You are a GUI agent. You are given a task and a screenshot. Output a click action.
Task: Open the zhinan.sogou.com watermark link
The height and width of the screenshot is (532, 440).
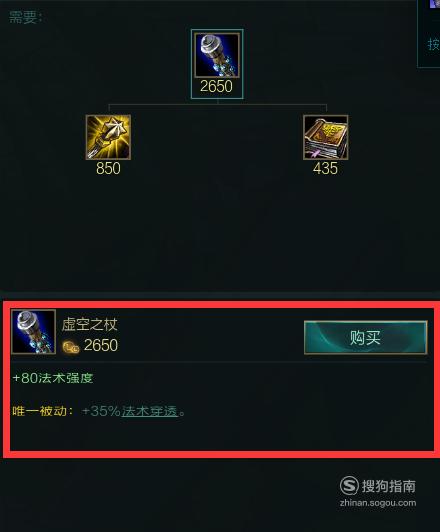(378, 503)
